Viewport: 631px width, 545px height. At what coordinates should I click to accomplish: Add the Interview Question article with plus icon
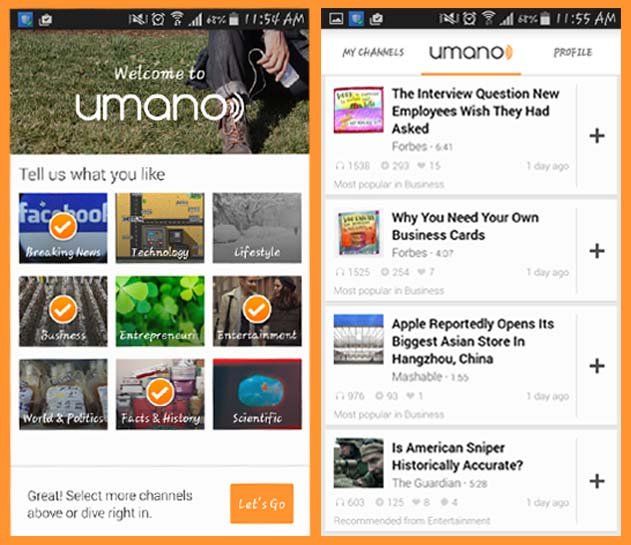coord(597,136)
